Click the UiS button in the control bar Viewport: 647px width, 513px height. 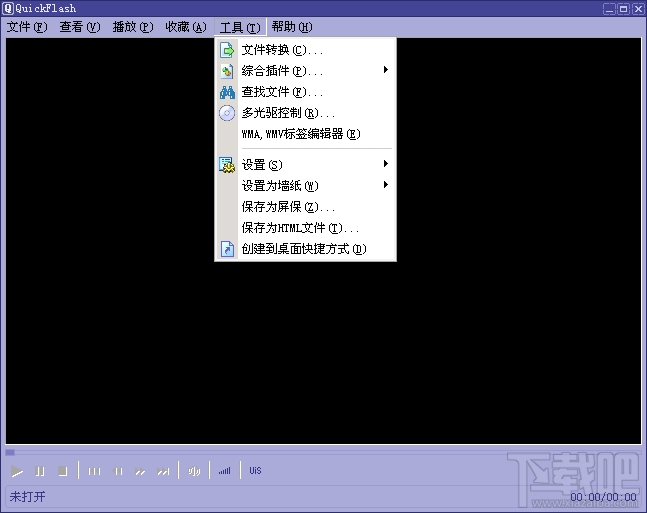[x=255, y=470]
